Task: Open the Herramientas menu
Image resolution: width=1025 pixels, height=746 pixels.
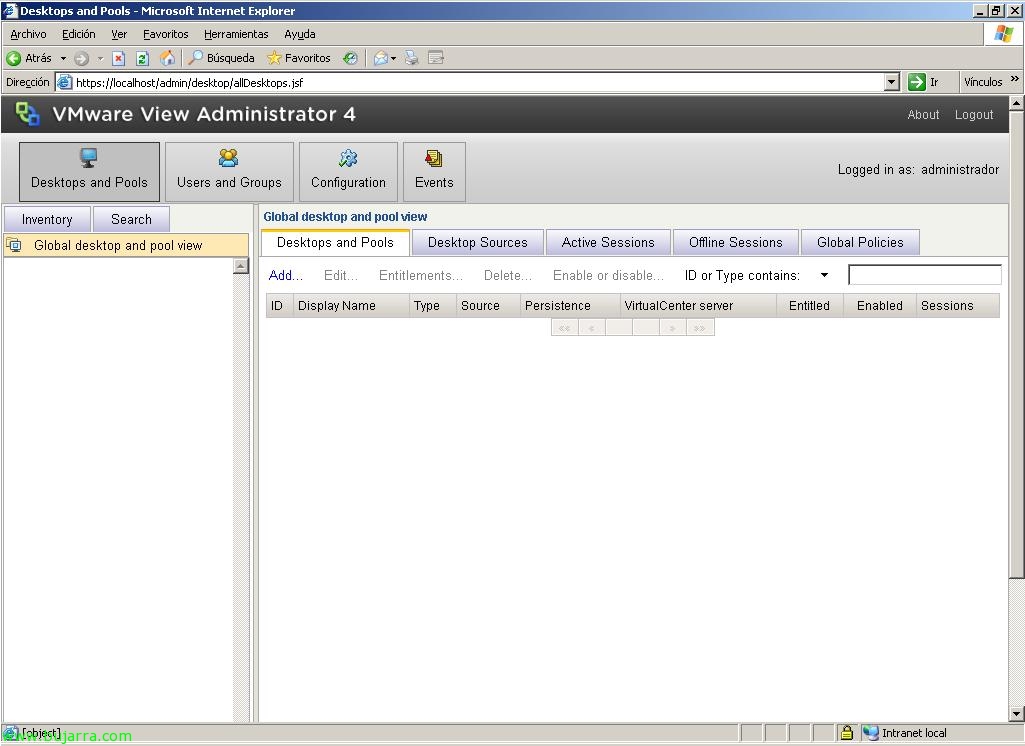Action: pos(236,34)
